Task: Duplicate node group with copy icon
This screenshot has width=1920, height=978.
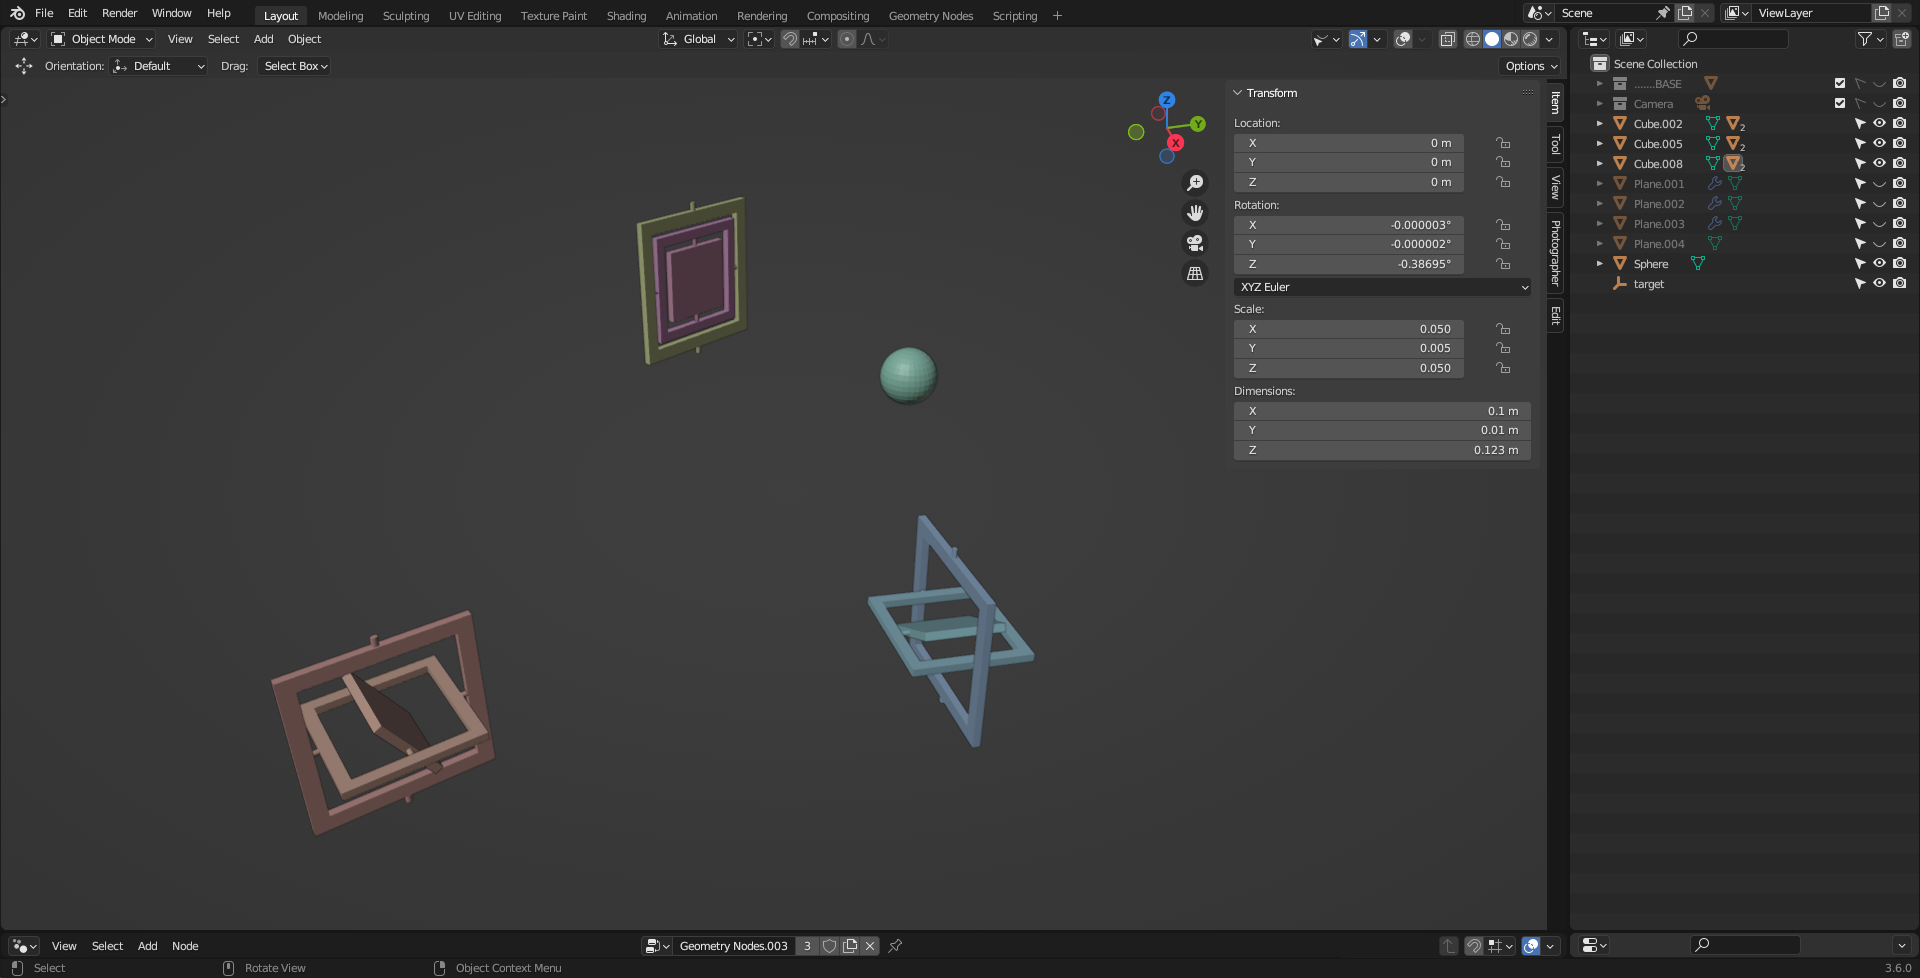Action: pyautogui.click(x=850, y=946)
